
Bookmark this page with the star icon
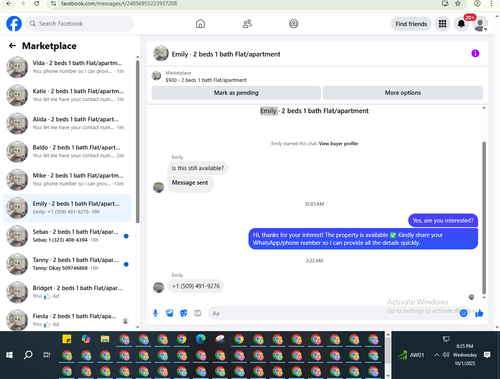(458, 4)
